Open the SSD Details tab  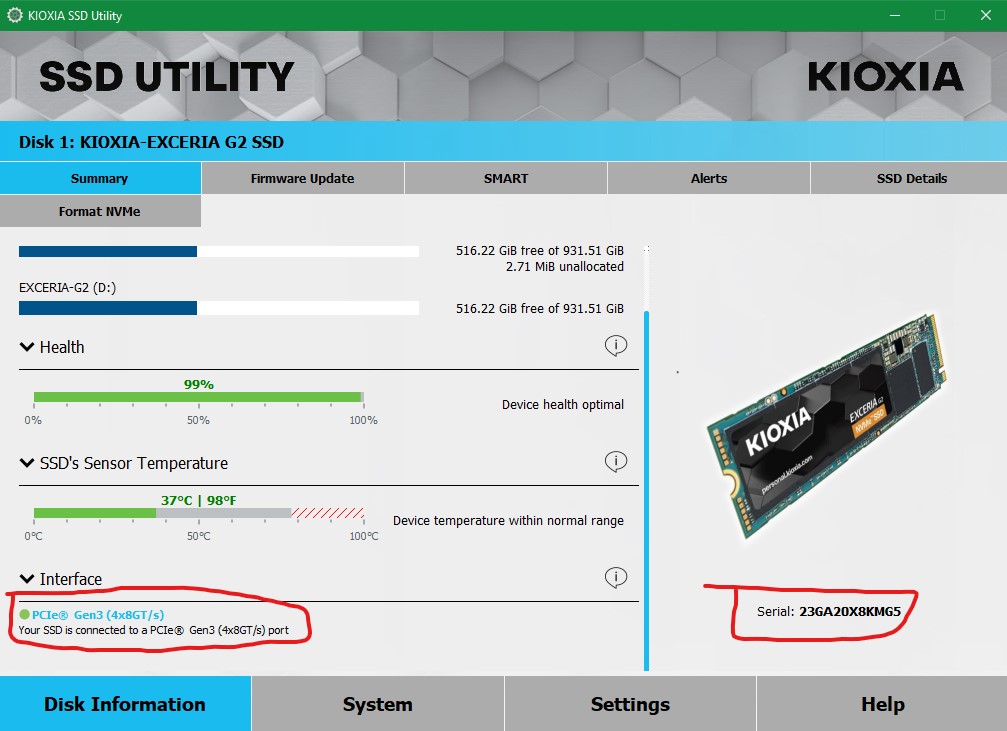click(x=909, y=178)
